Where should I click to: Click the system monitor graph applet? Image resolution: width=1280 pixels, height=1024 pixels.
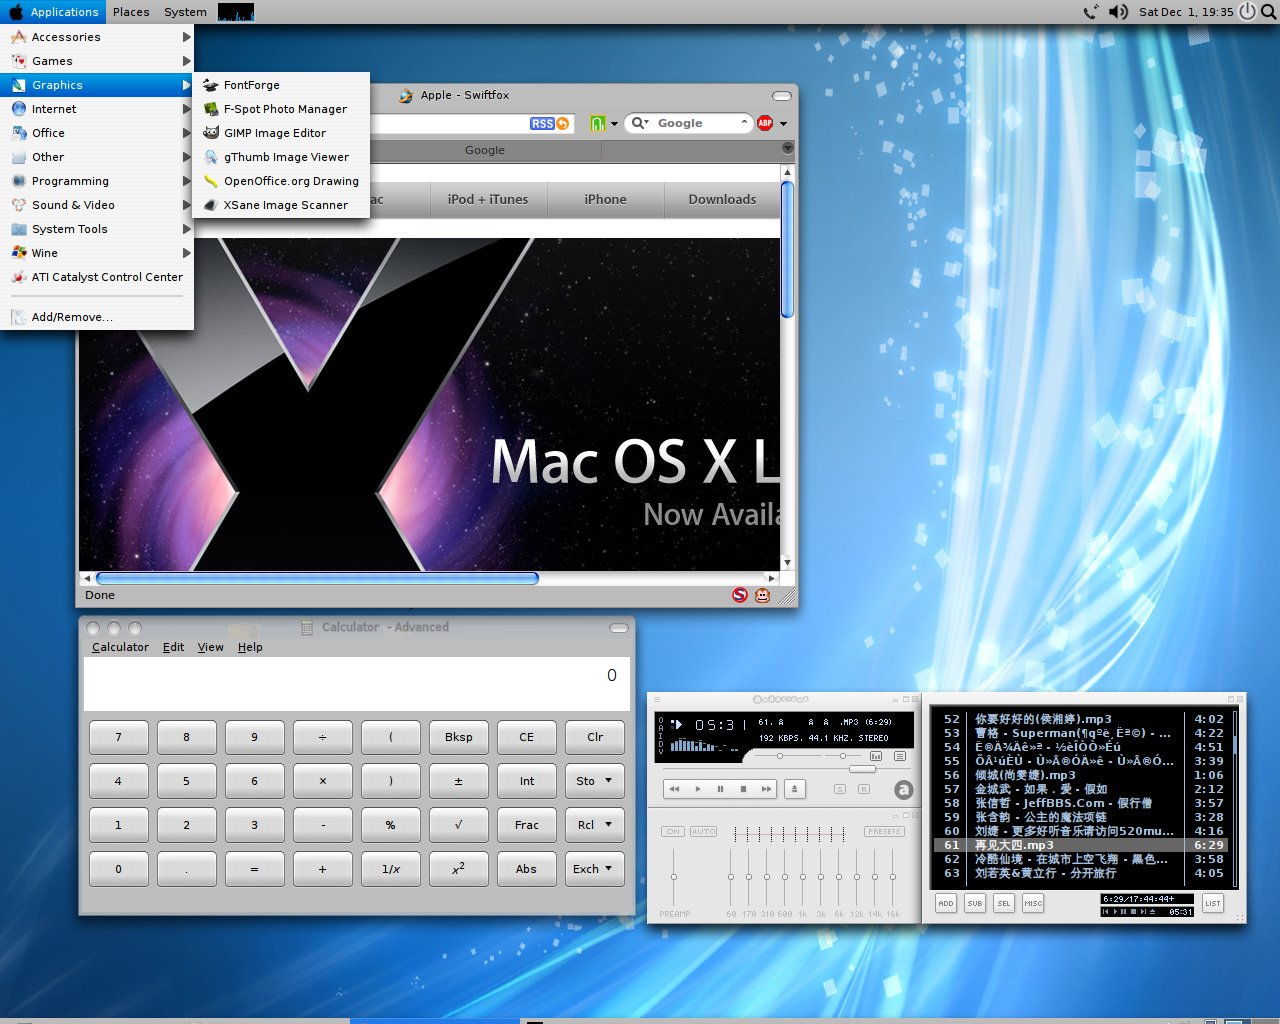tap(236, 12)
